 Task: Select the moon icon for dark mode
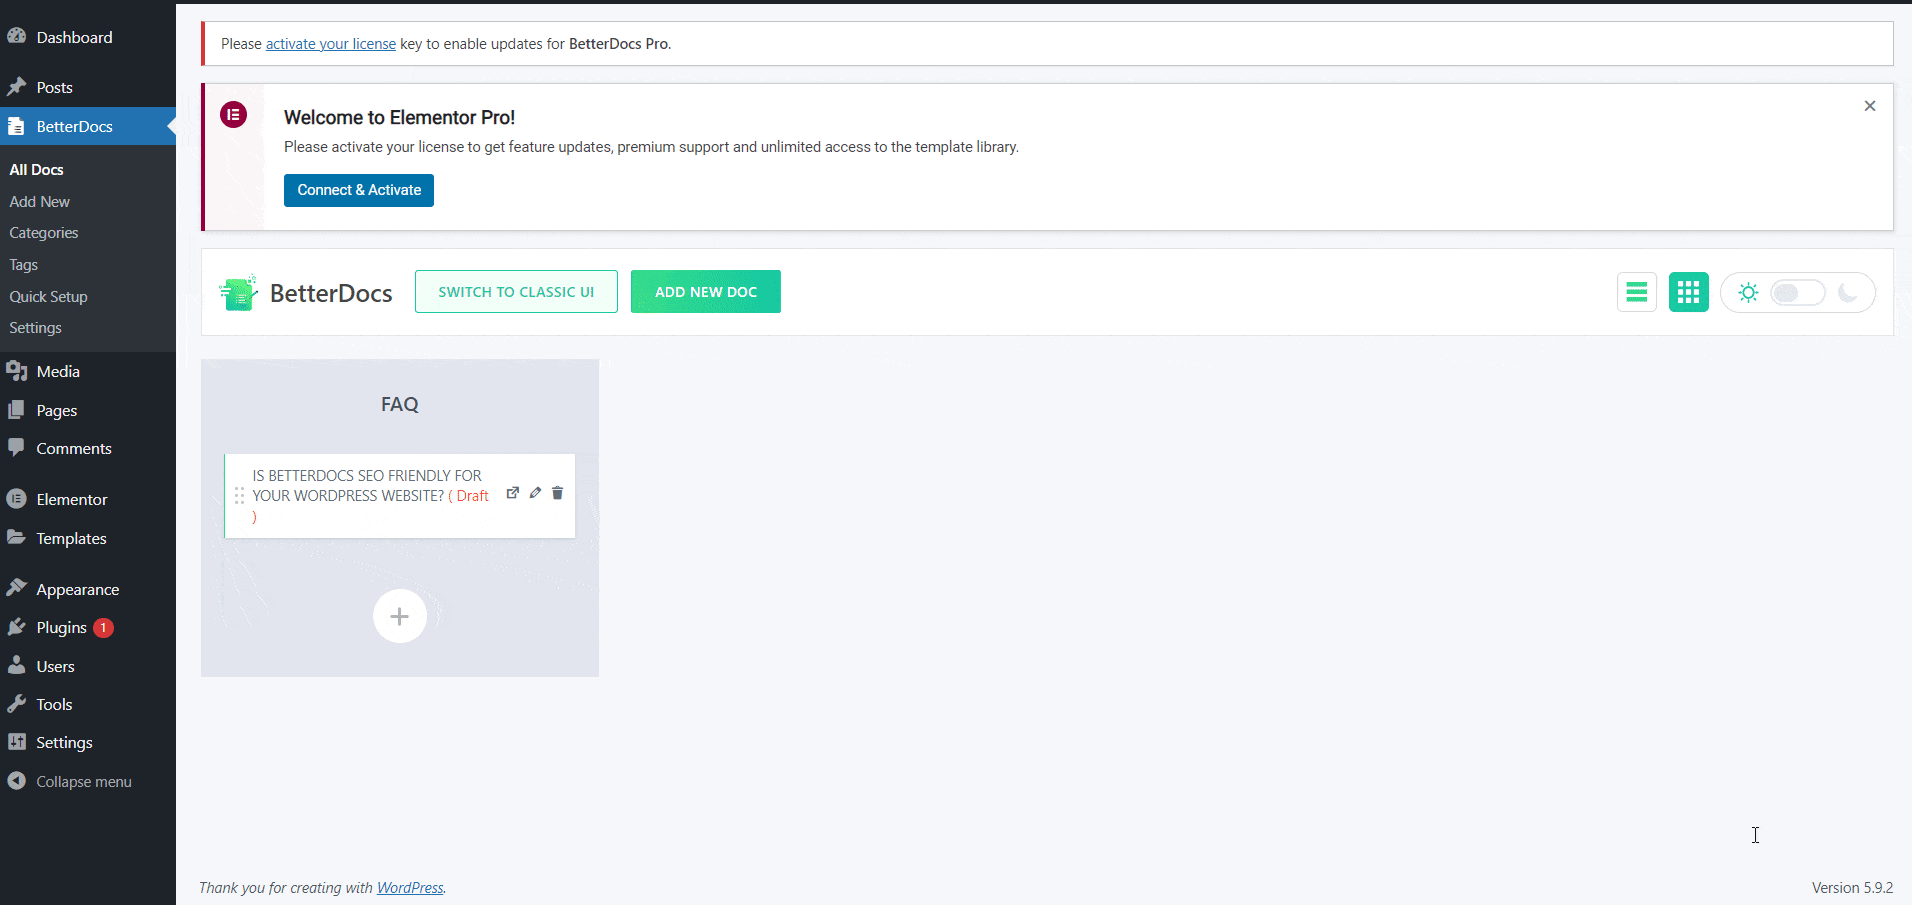pos(1849,292)
